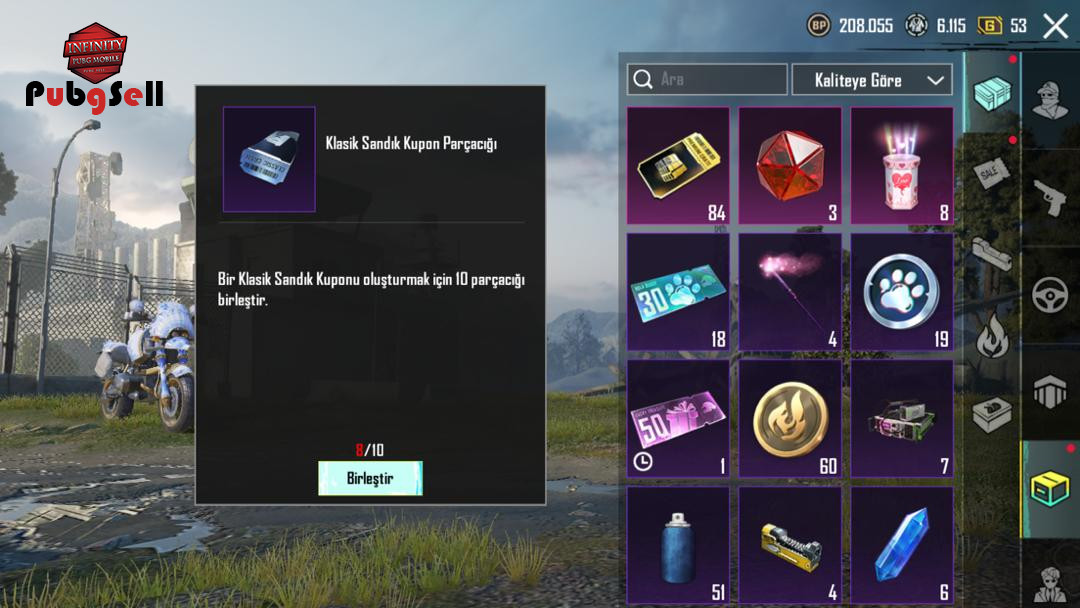1080x608 pixels.
Task: Select the blue crystal item
Action: [x=902, y=545]
